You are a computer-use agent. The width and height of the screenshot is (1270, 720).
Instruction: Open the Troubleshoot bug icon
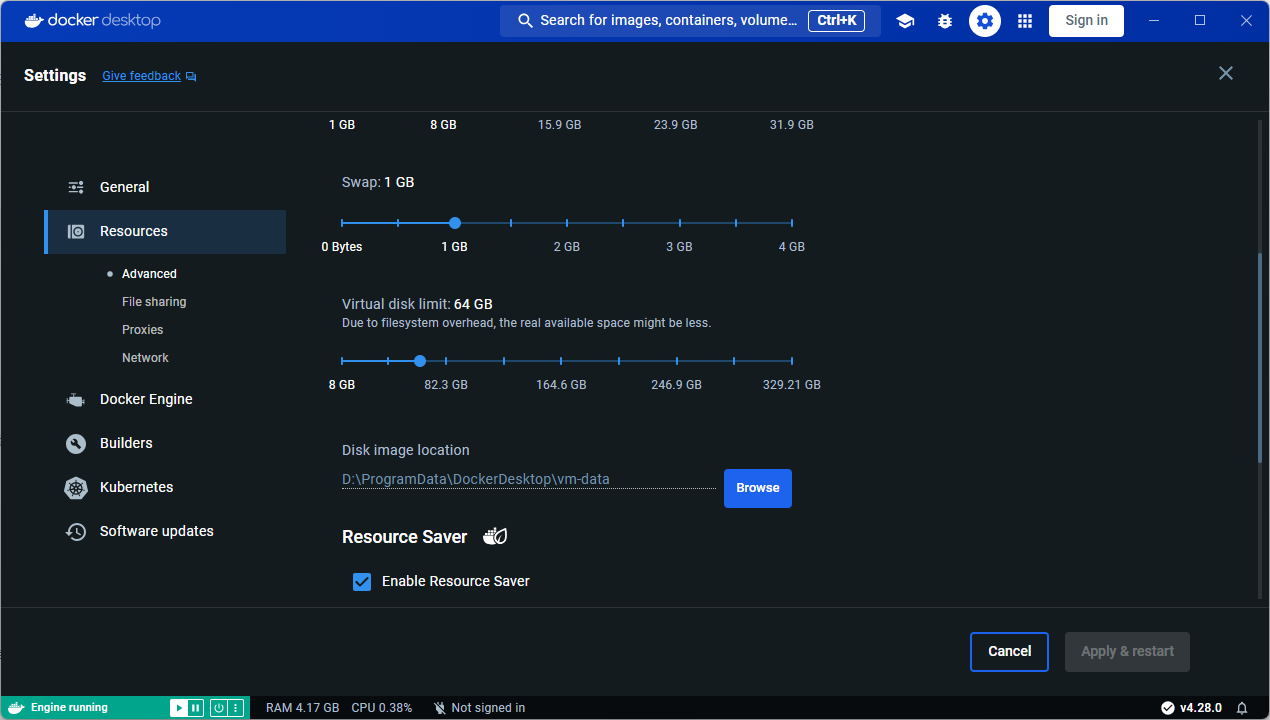tap(945, 21)
